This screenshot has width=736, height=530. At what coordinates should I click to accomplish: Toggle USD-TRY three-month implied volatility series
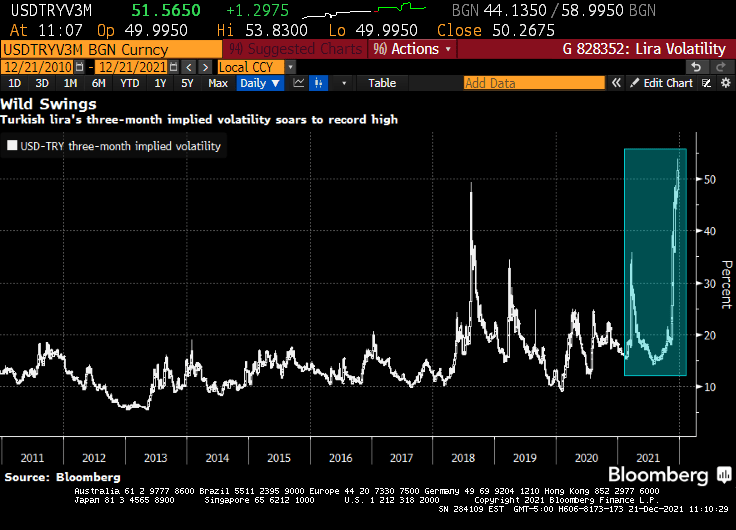[12, 146]
